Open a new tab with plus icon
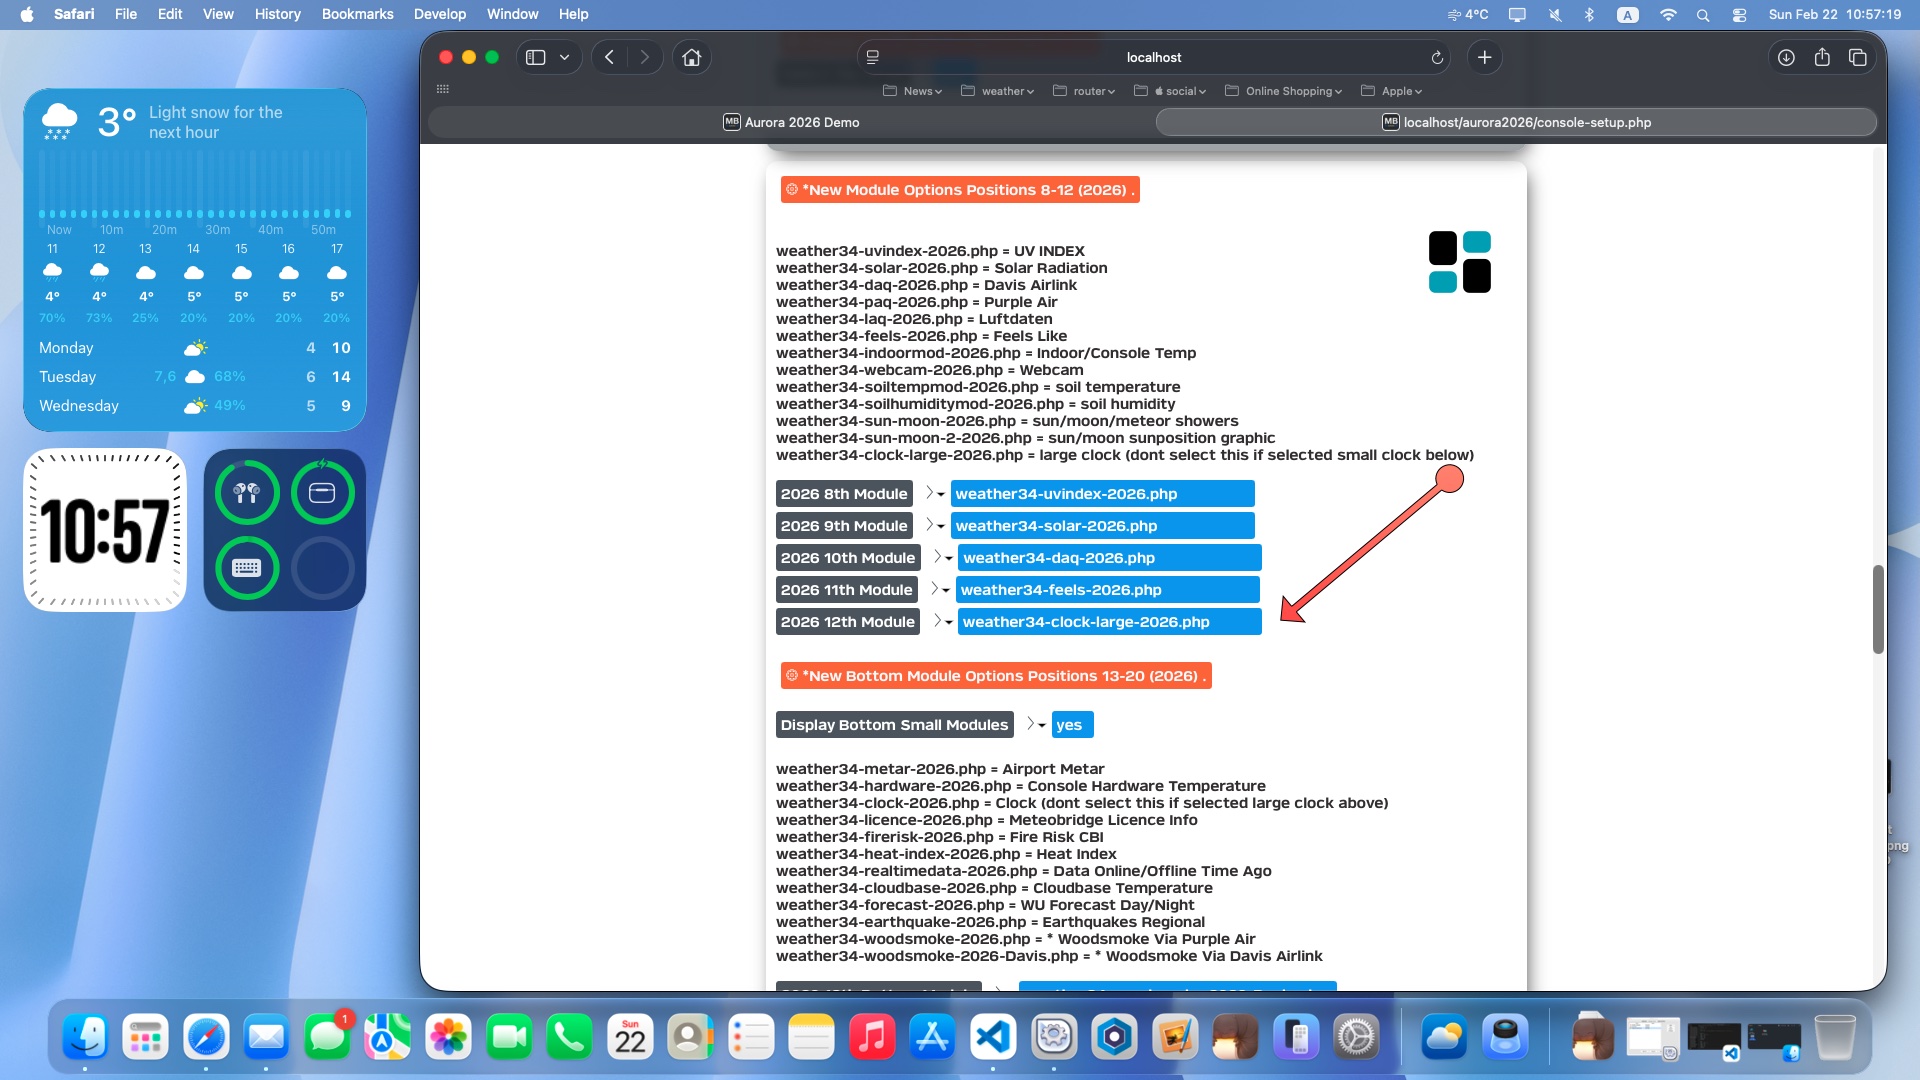The width and height of the screenshot is (1920, 1080). point(1484,57)
